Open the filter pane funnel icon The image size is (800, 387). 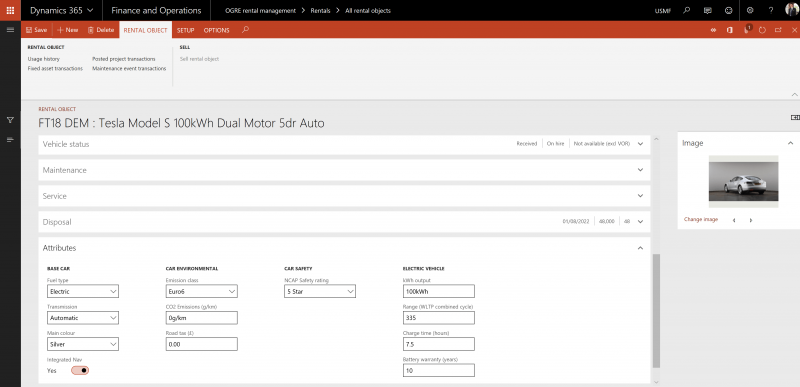click(x=10, y=120)
